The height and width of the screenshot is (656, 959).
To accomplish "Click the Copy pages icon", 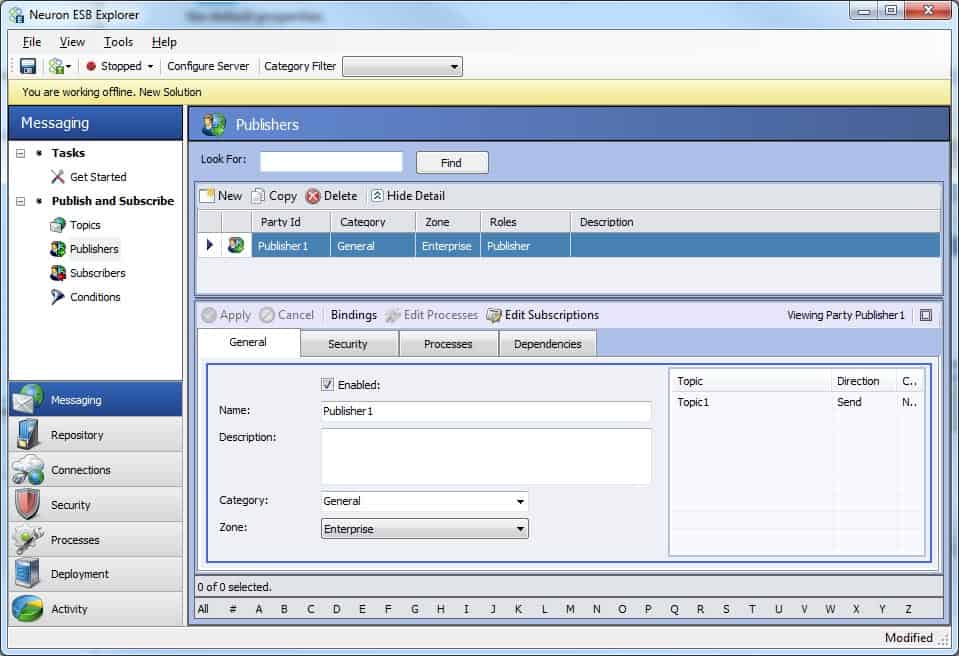I will [x=258, y=196].
